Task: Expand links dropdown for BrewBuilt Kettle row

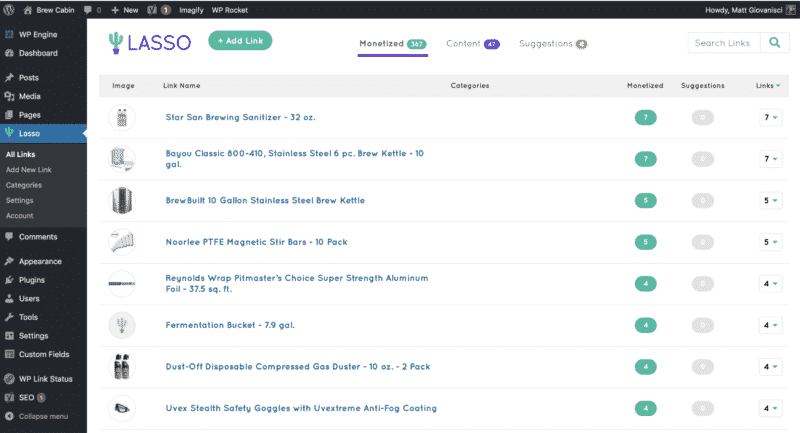Action: 770,200
